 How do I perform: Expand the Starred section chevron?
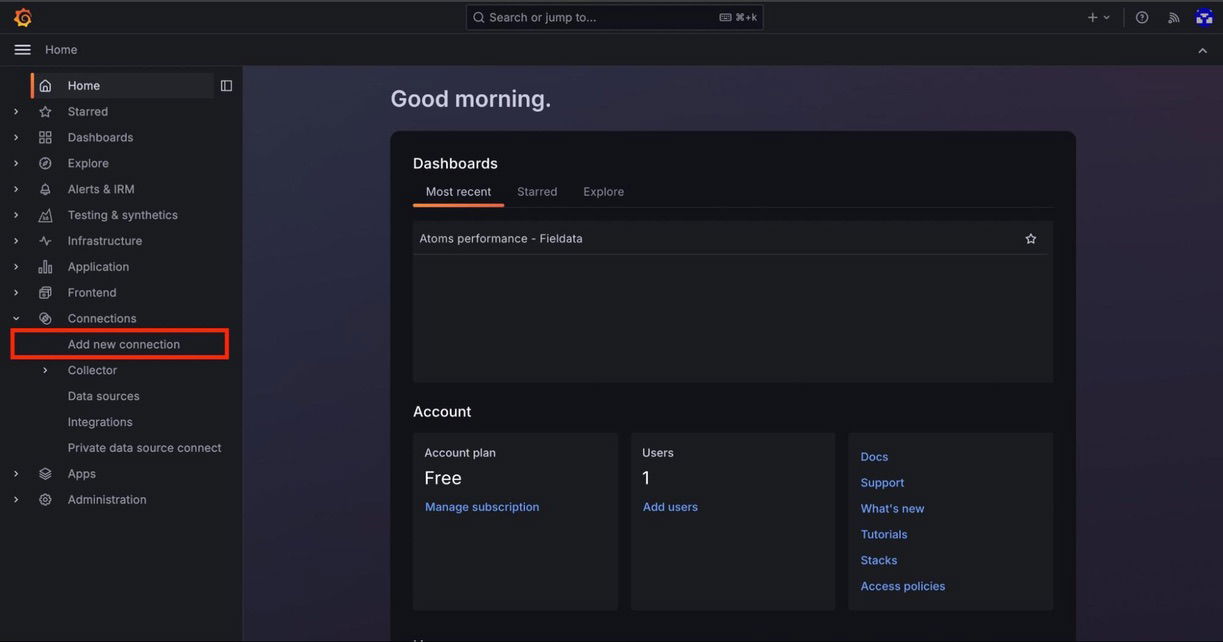pos(16,112)
